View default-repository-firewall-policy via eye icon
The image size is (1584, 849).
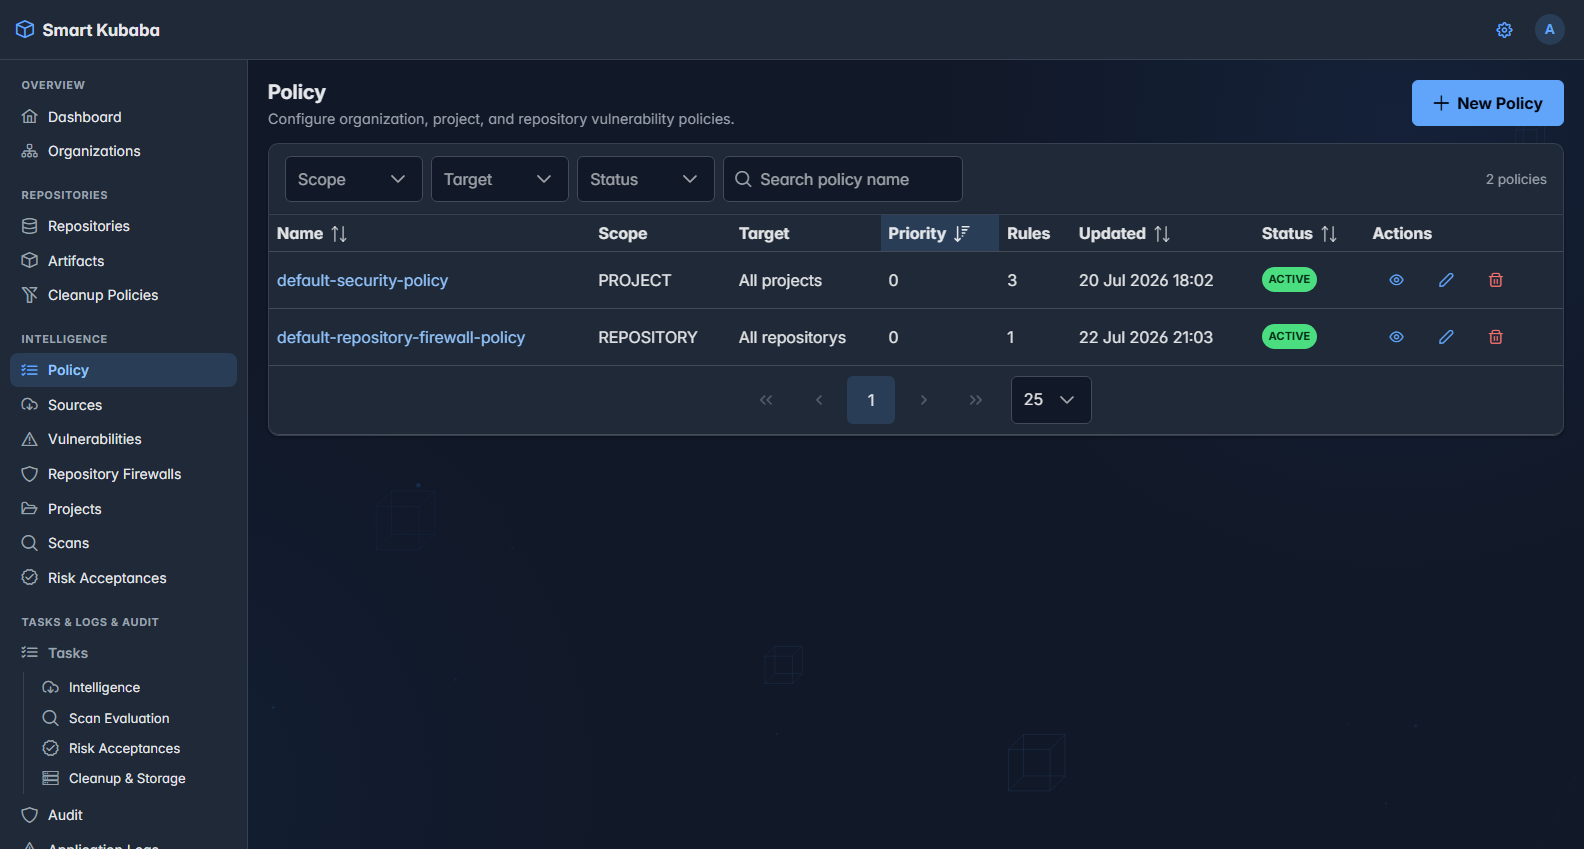pyautogui.click(x=1396, y=337)
